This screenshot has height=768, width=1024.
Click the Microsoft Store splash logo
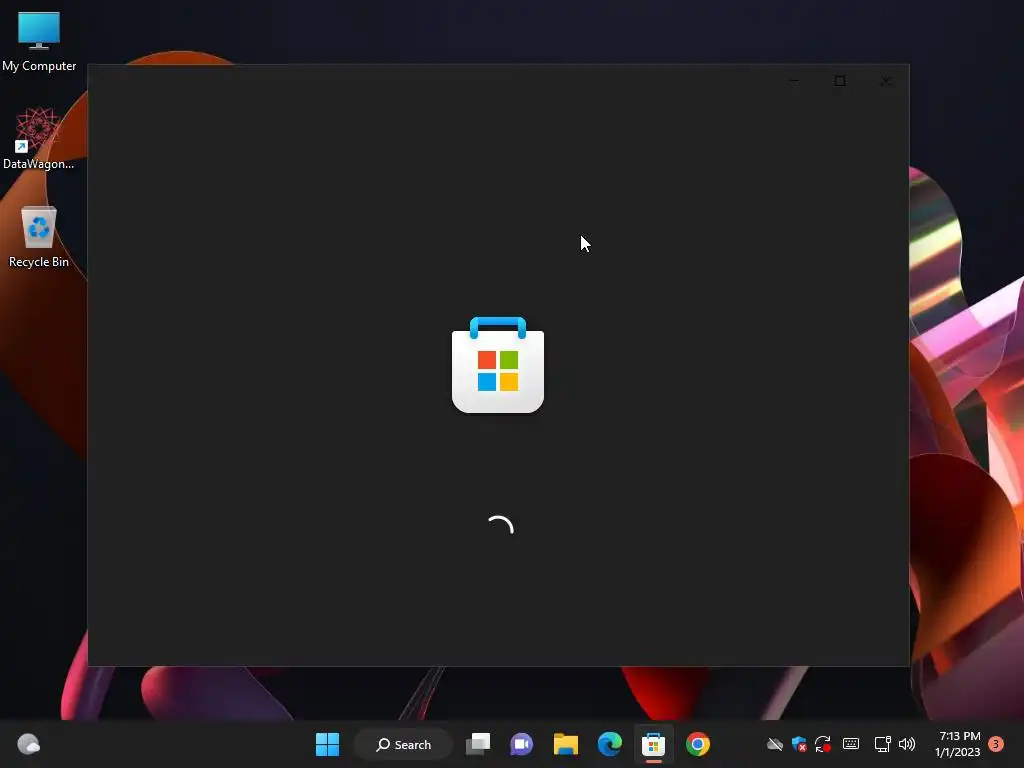(498, 365)
